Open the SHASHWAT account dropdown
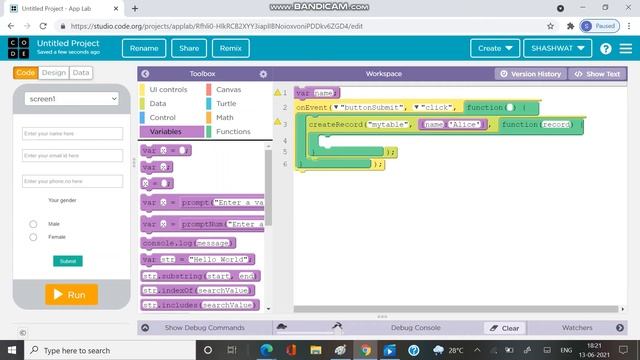This screenshot has height=360, width=640. click(x=557, y=48)
